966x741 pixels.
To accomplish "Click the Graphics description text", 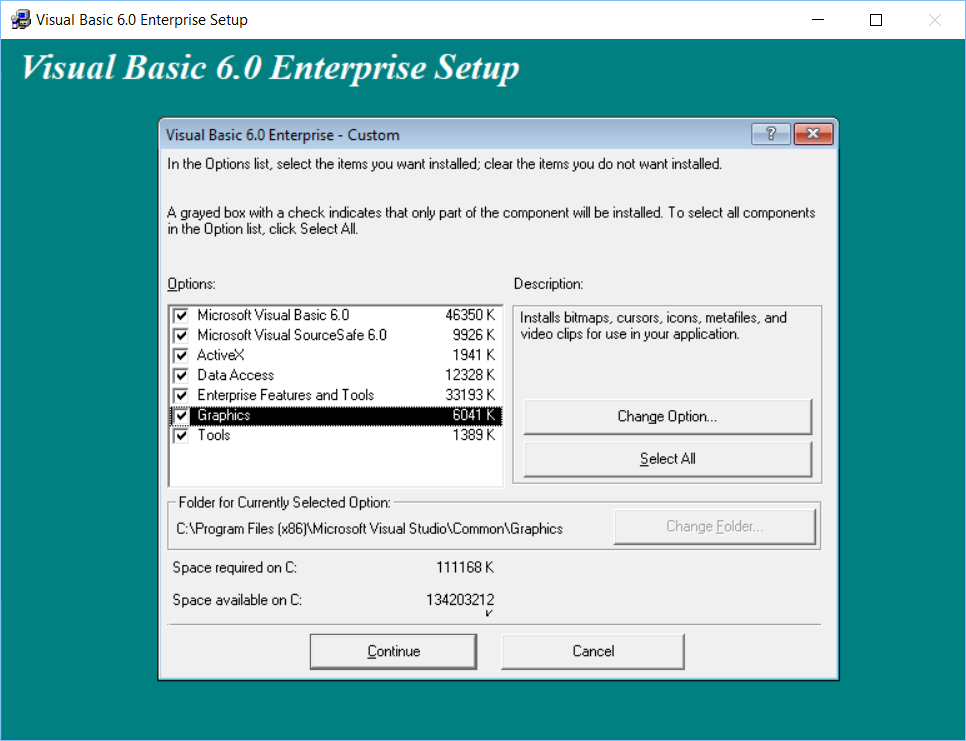I will (x=653, y=326).
